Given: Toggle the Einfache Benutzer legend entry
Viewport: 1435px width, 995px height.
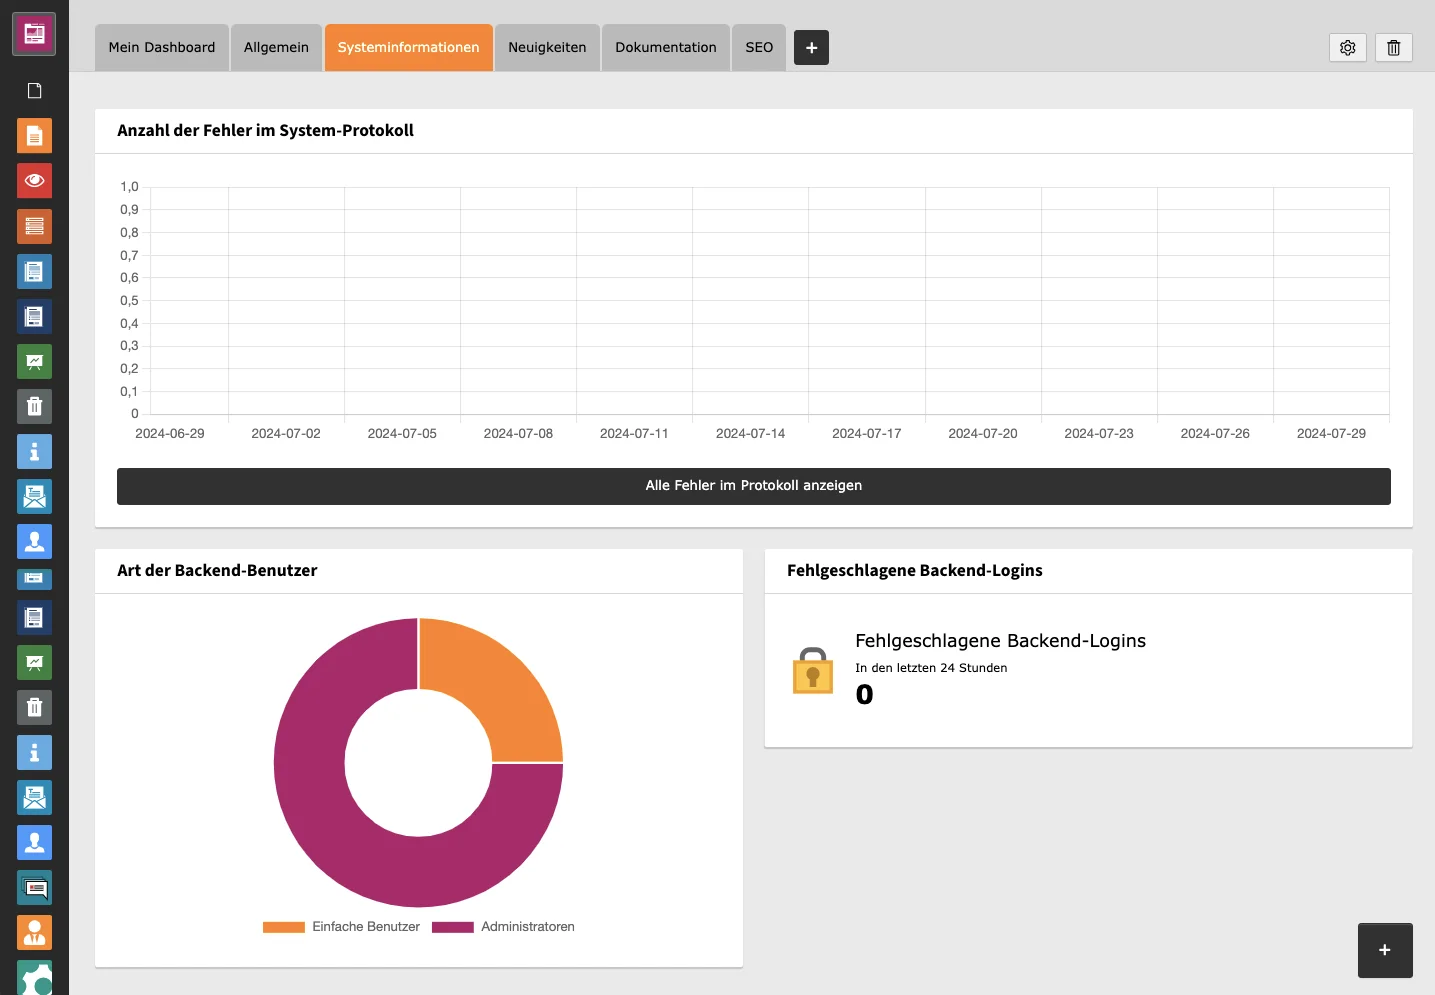Looking at the screenshot, I should tap(341, 927).
